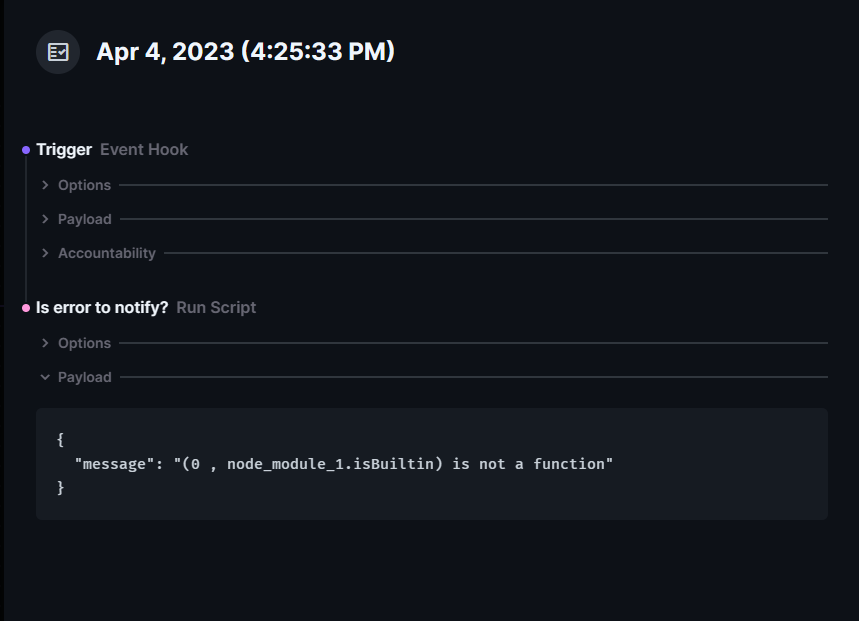
Task: Click the pink status dot beside Is error to notify?
Action: (x=23, y=307)
